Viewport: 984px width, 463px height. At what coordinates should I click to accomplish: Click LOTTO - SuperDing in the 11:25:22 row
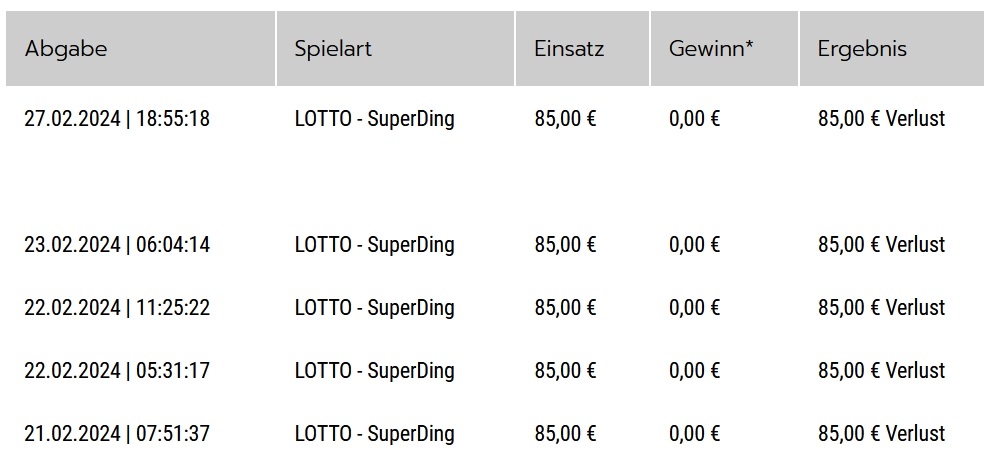point(375,307)
